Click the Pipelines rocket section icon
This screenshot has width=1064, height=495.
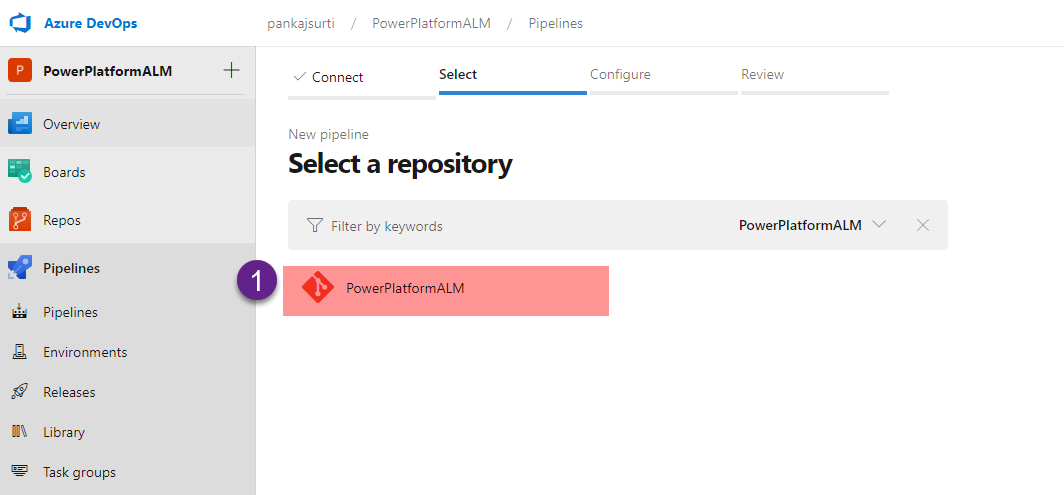coord(20,268)
